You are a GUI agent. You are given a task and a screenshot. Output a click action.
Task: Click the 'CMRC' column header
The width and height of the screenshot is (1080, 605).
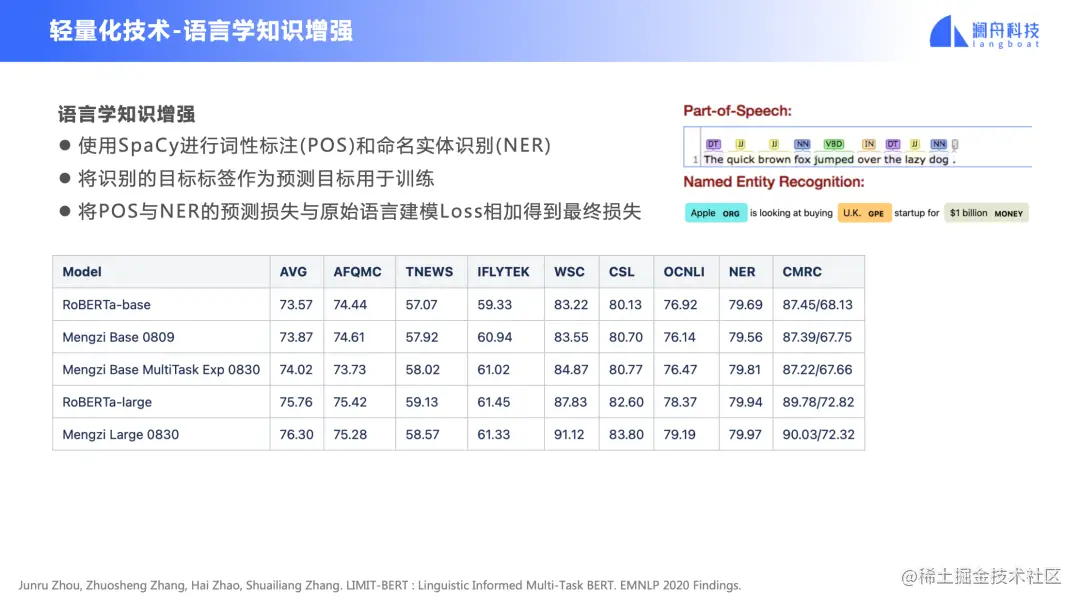(802, 271)
